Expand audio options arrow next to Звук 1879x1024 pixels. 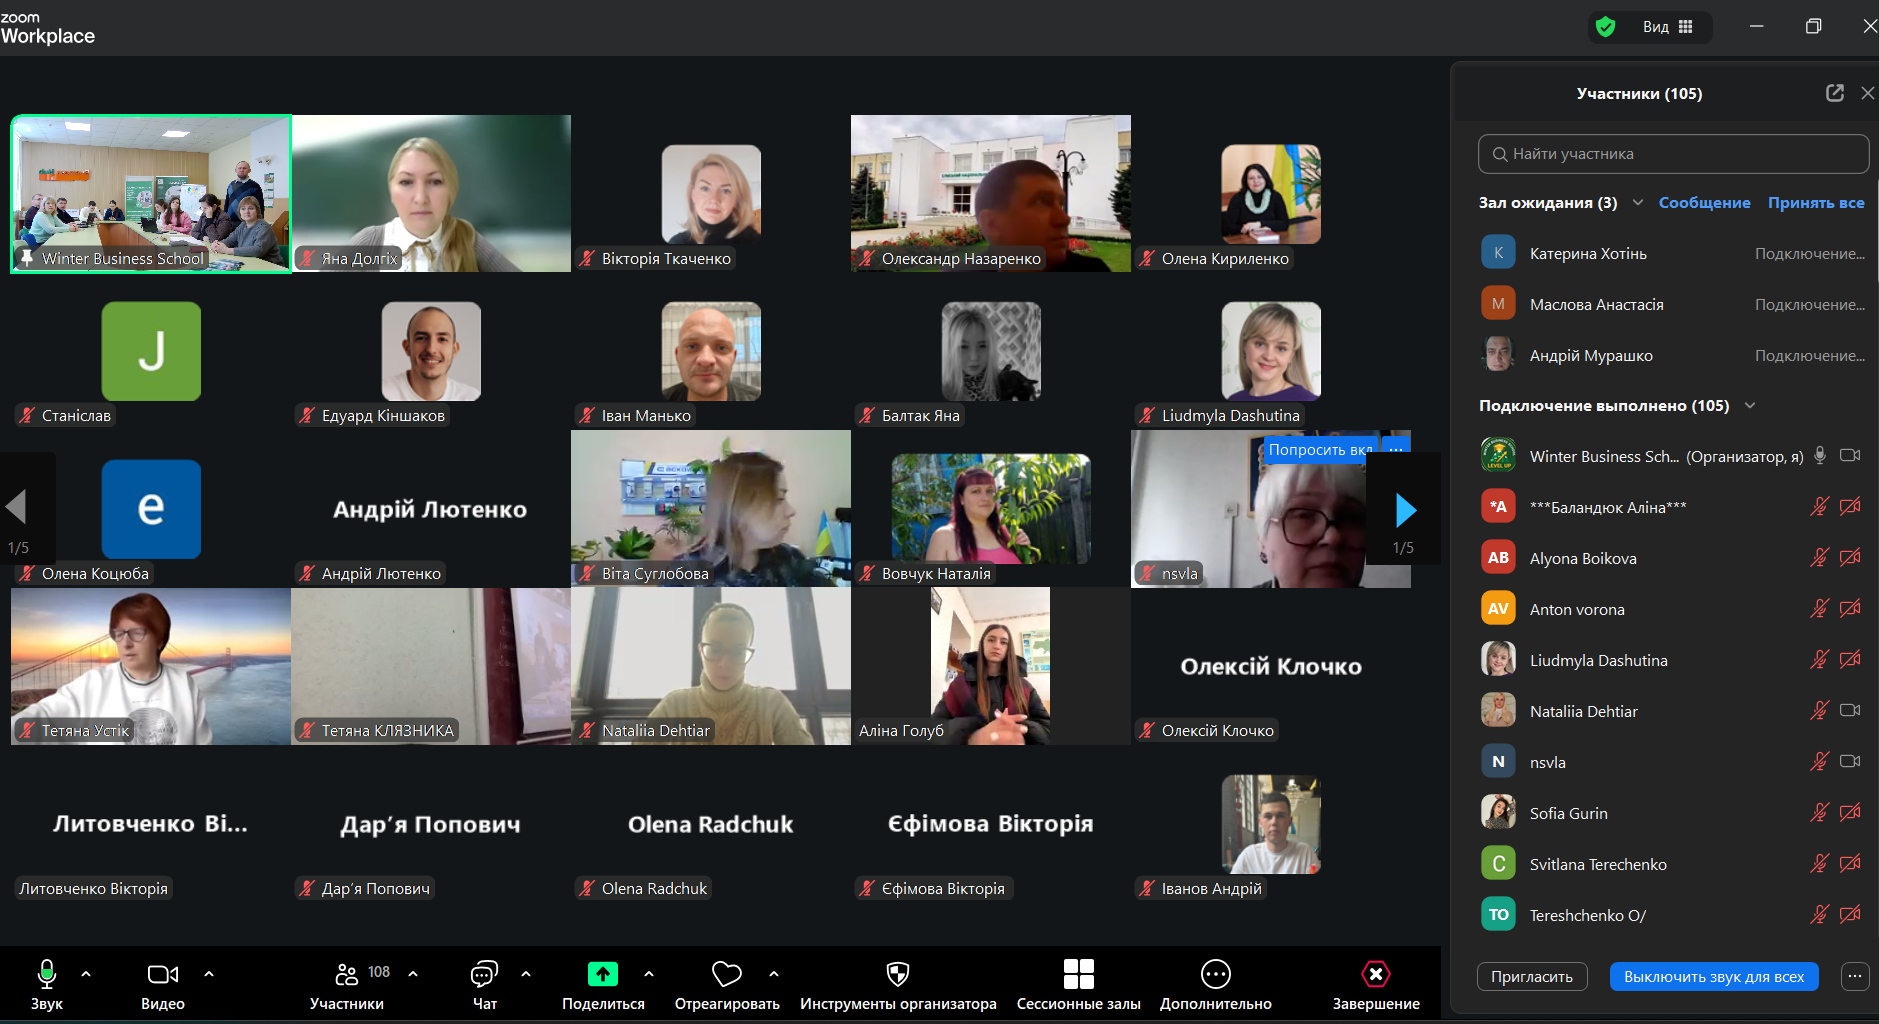(x=86, y=973)
